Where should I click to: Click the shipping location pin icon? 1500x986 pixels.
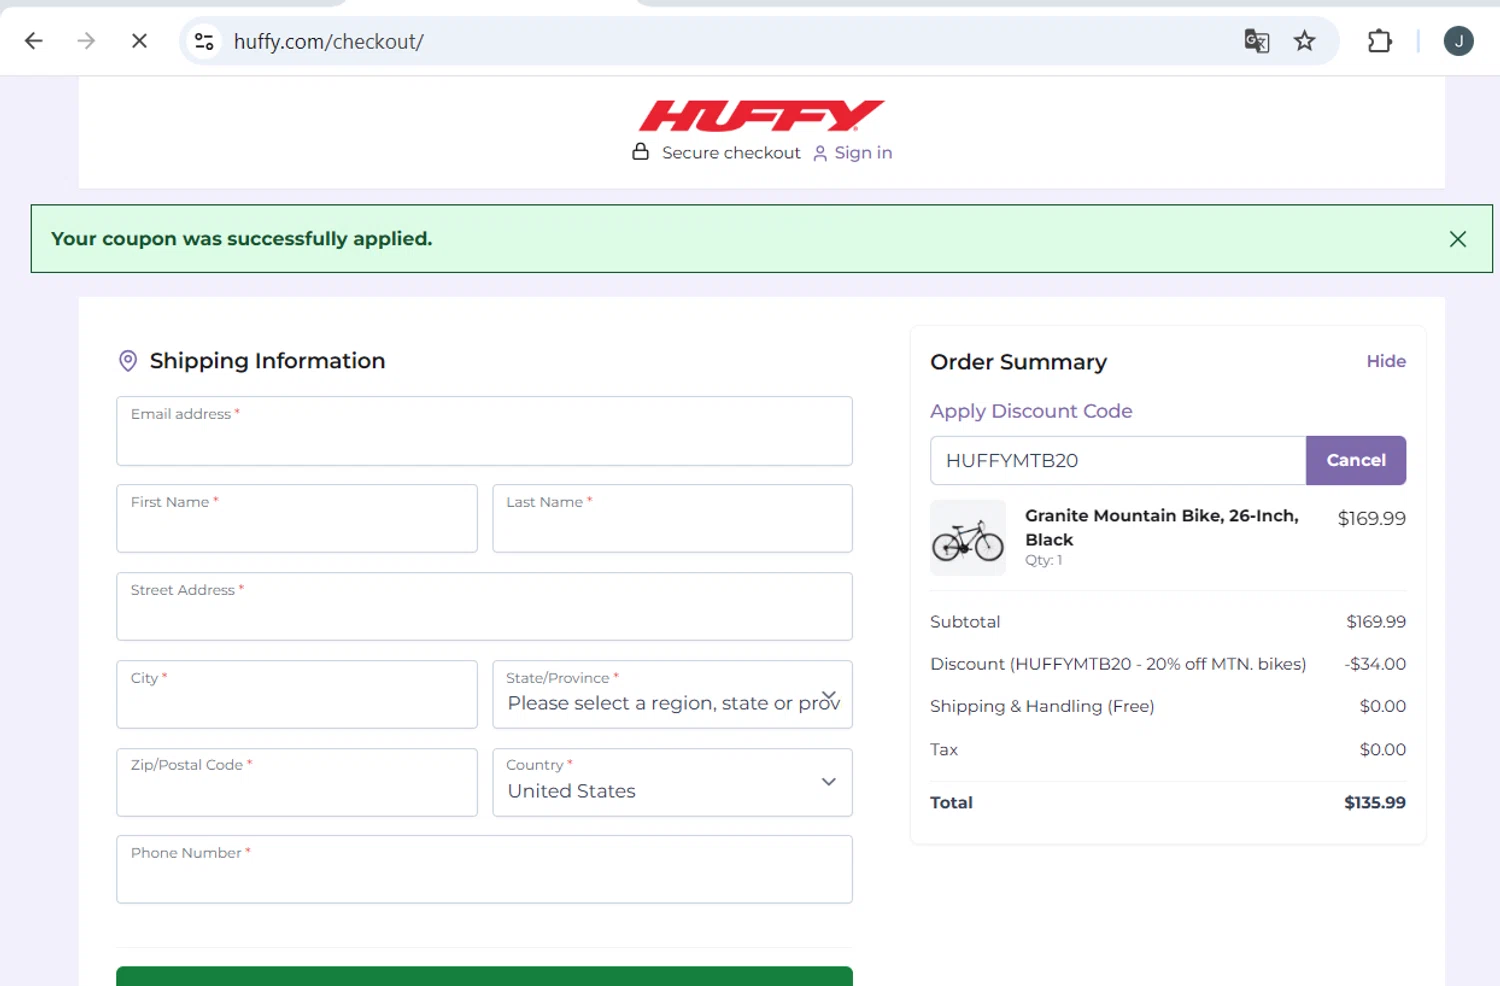pos(128,361)
